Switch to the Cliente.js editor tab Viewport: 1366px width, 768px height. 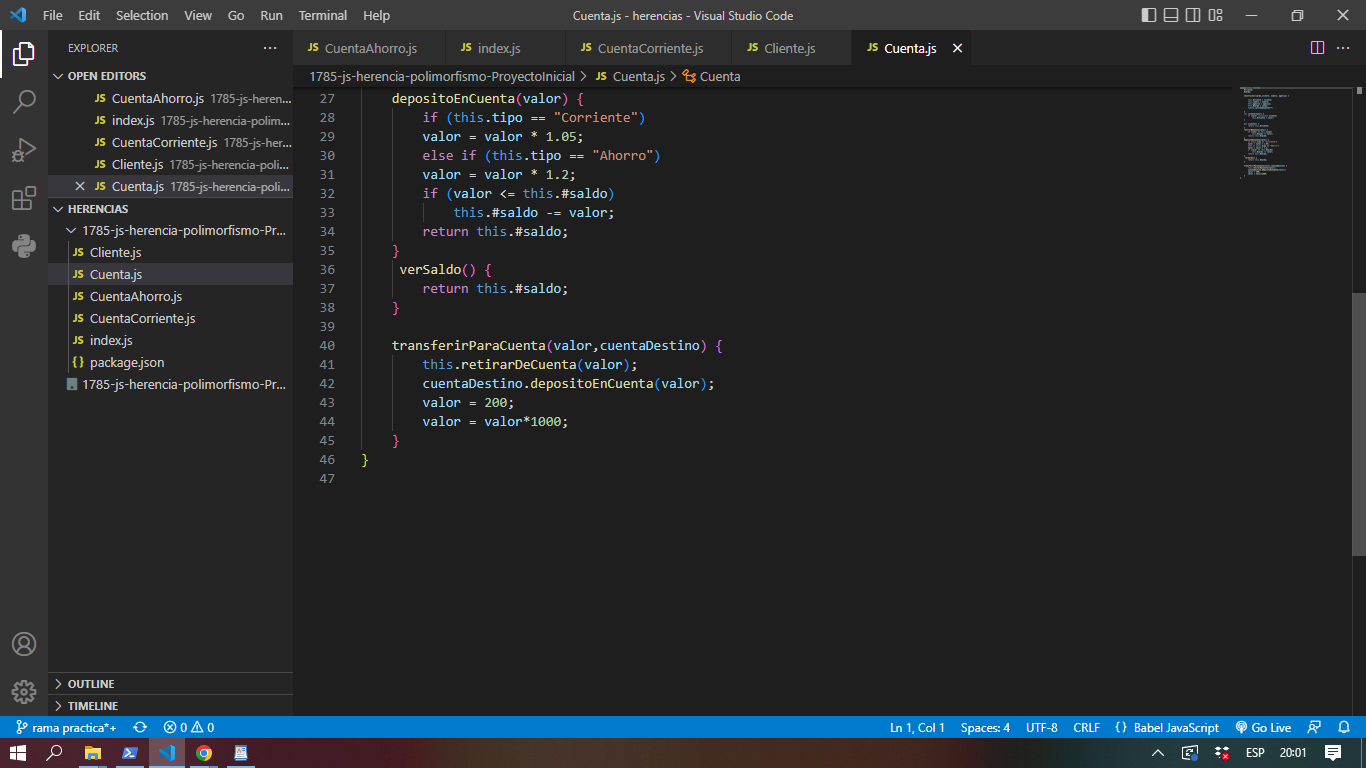(789, 48)
